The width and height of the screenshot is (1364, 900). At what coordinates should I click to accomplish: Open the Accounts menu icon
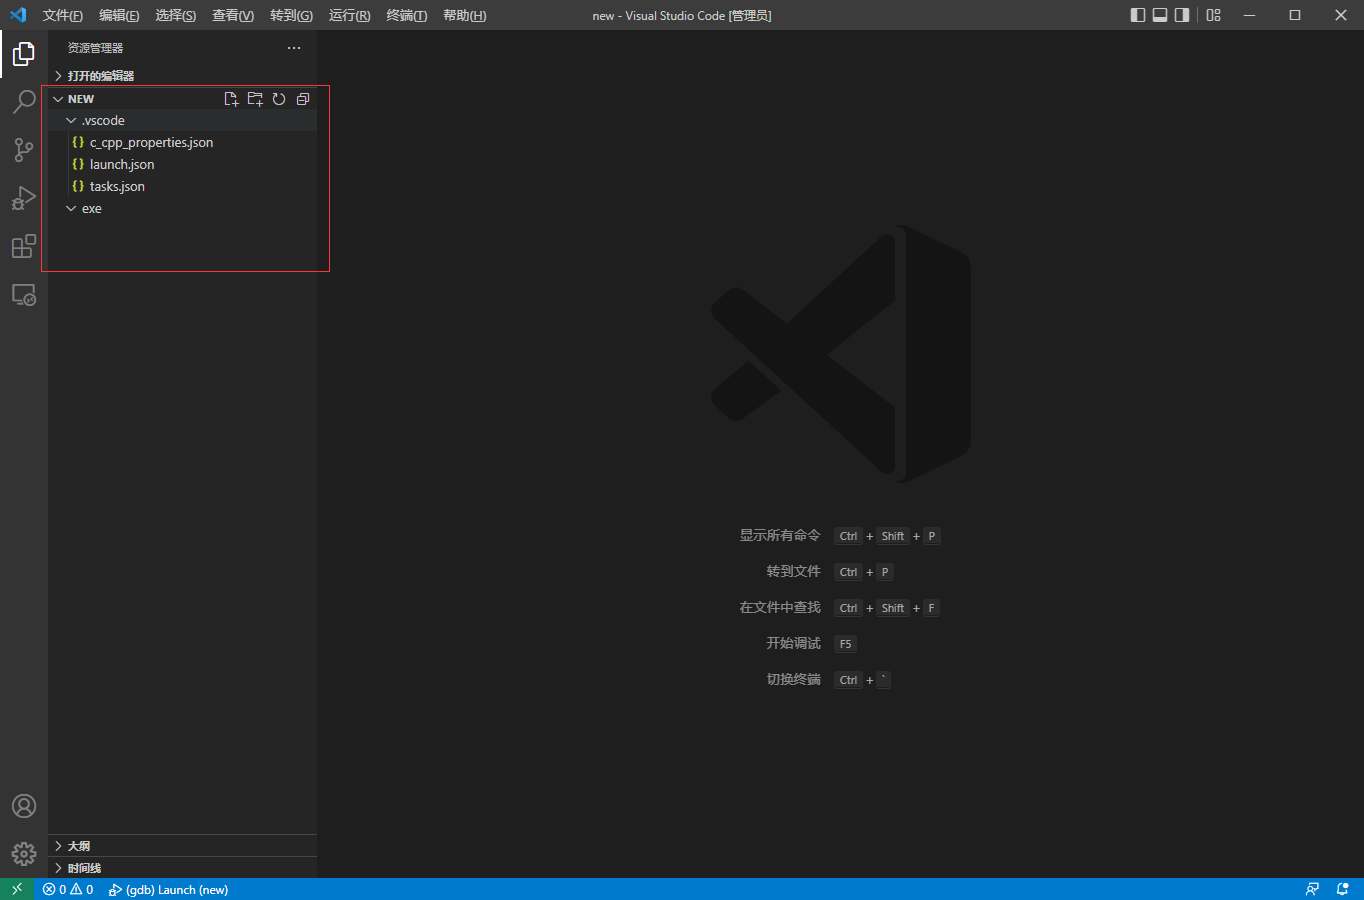pyautogui.click(x=24, y=806)
